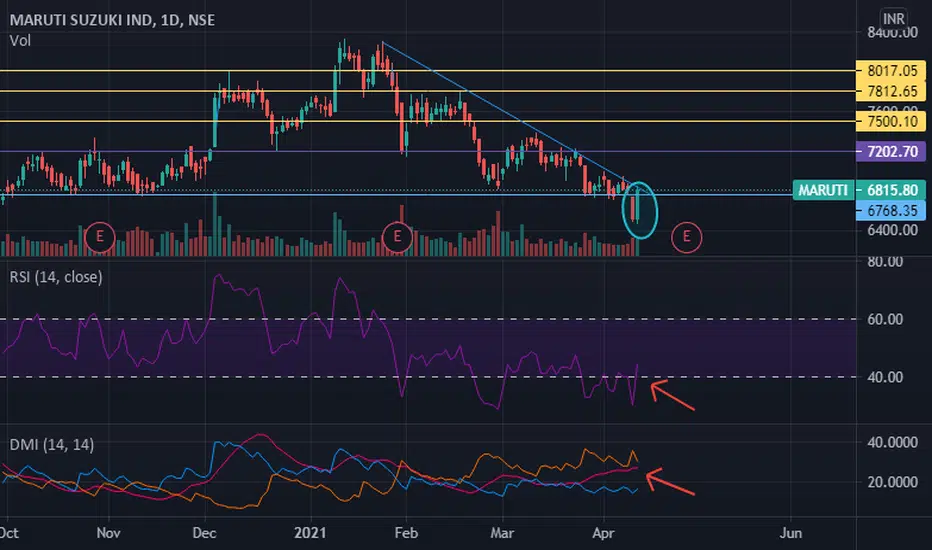Click the Vol indicator label
Screen dimensions: 932x550
click(20, 40)
